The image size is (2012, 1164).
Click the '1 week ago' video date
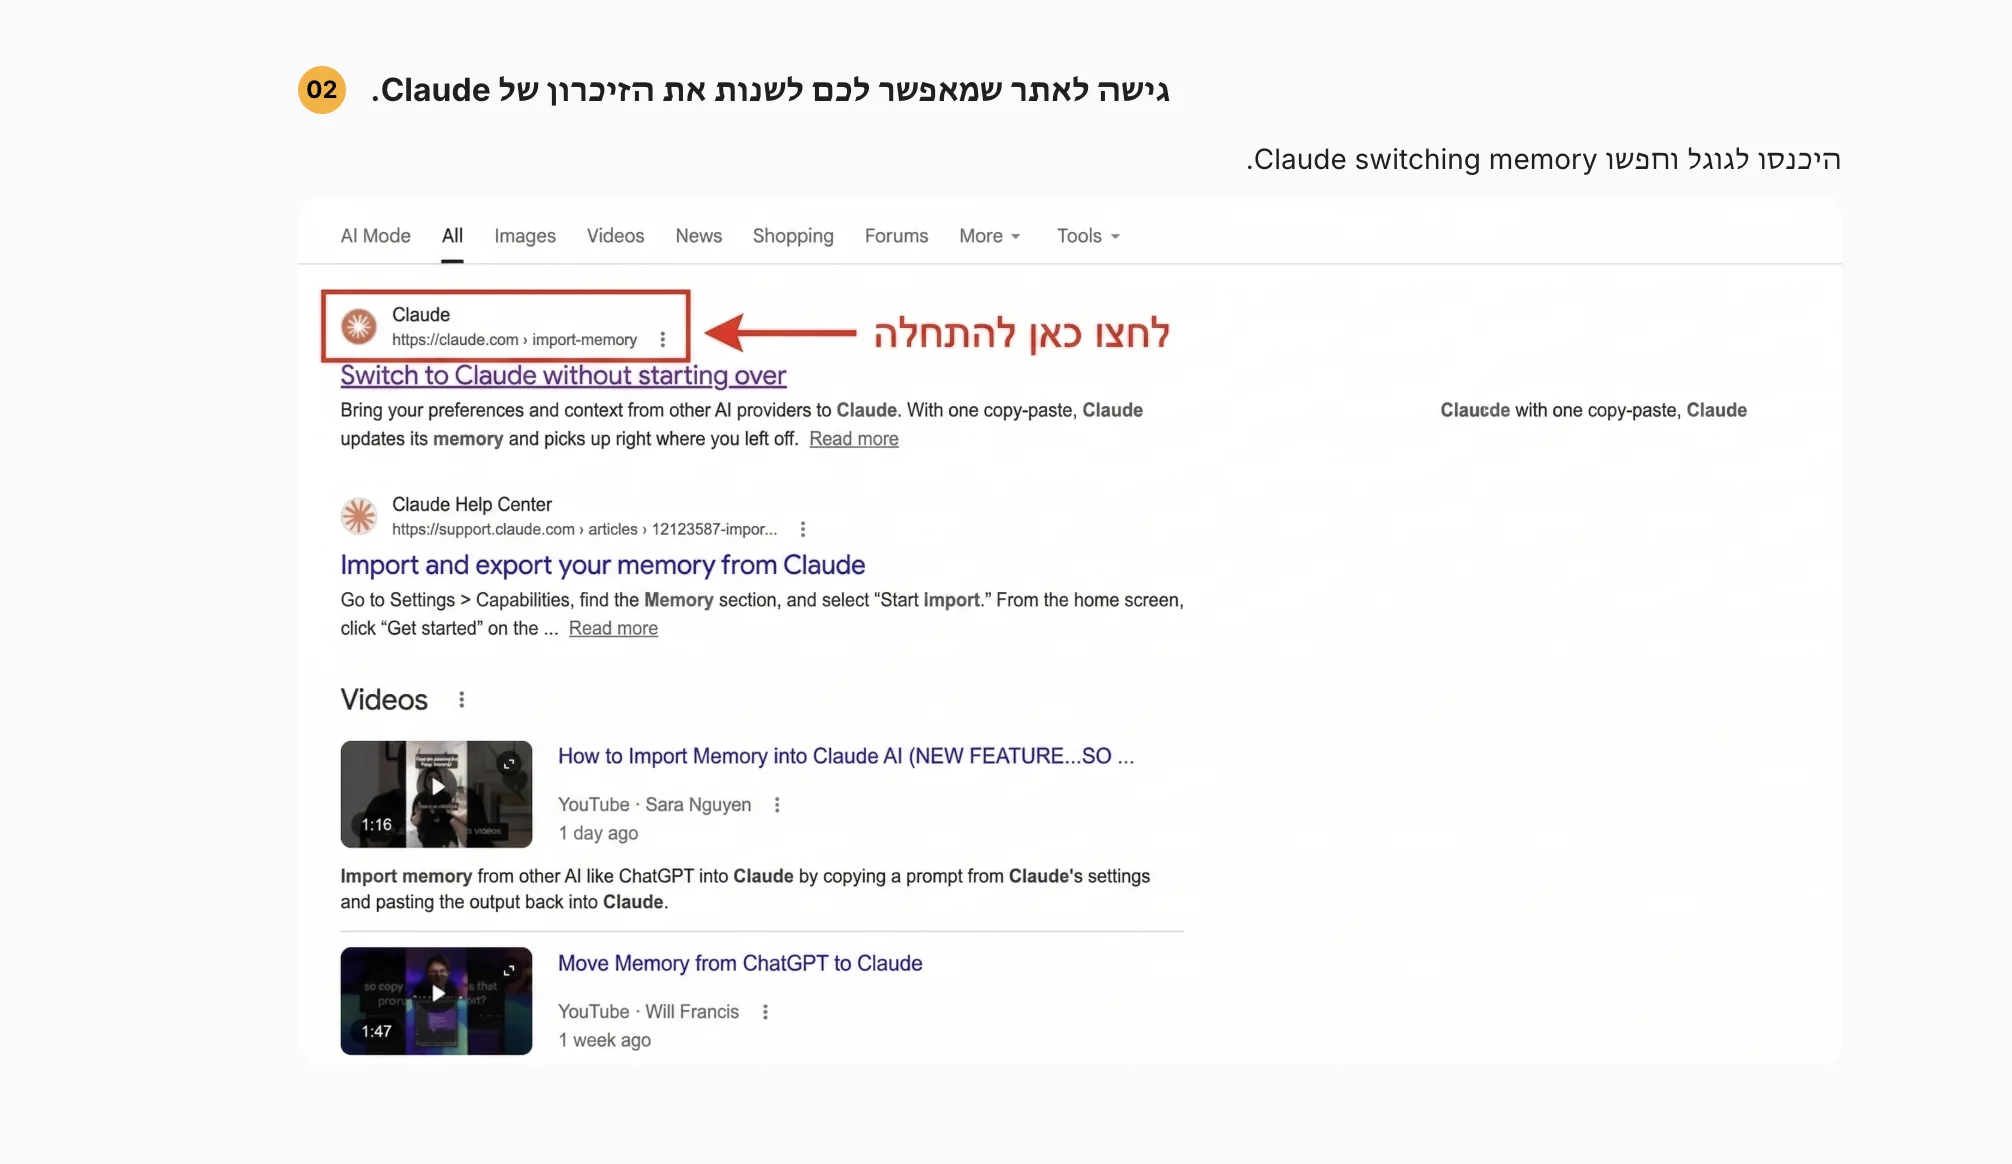pyautogui.click(x=604, y=1040)
